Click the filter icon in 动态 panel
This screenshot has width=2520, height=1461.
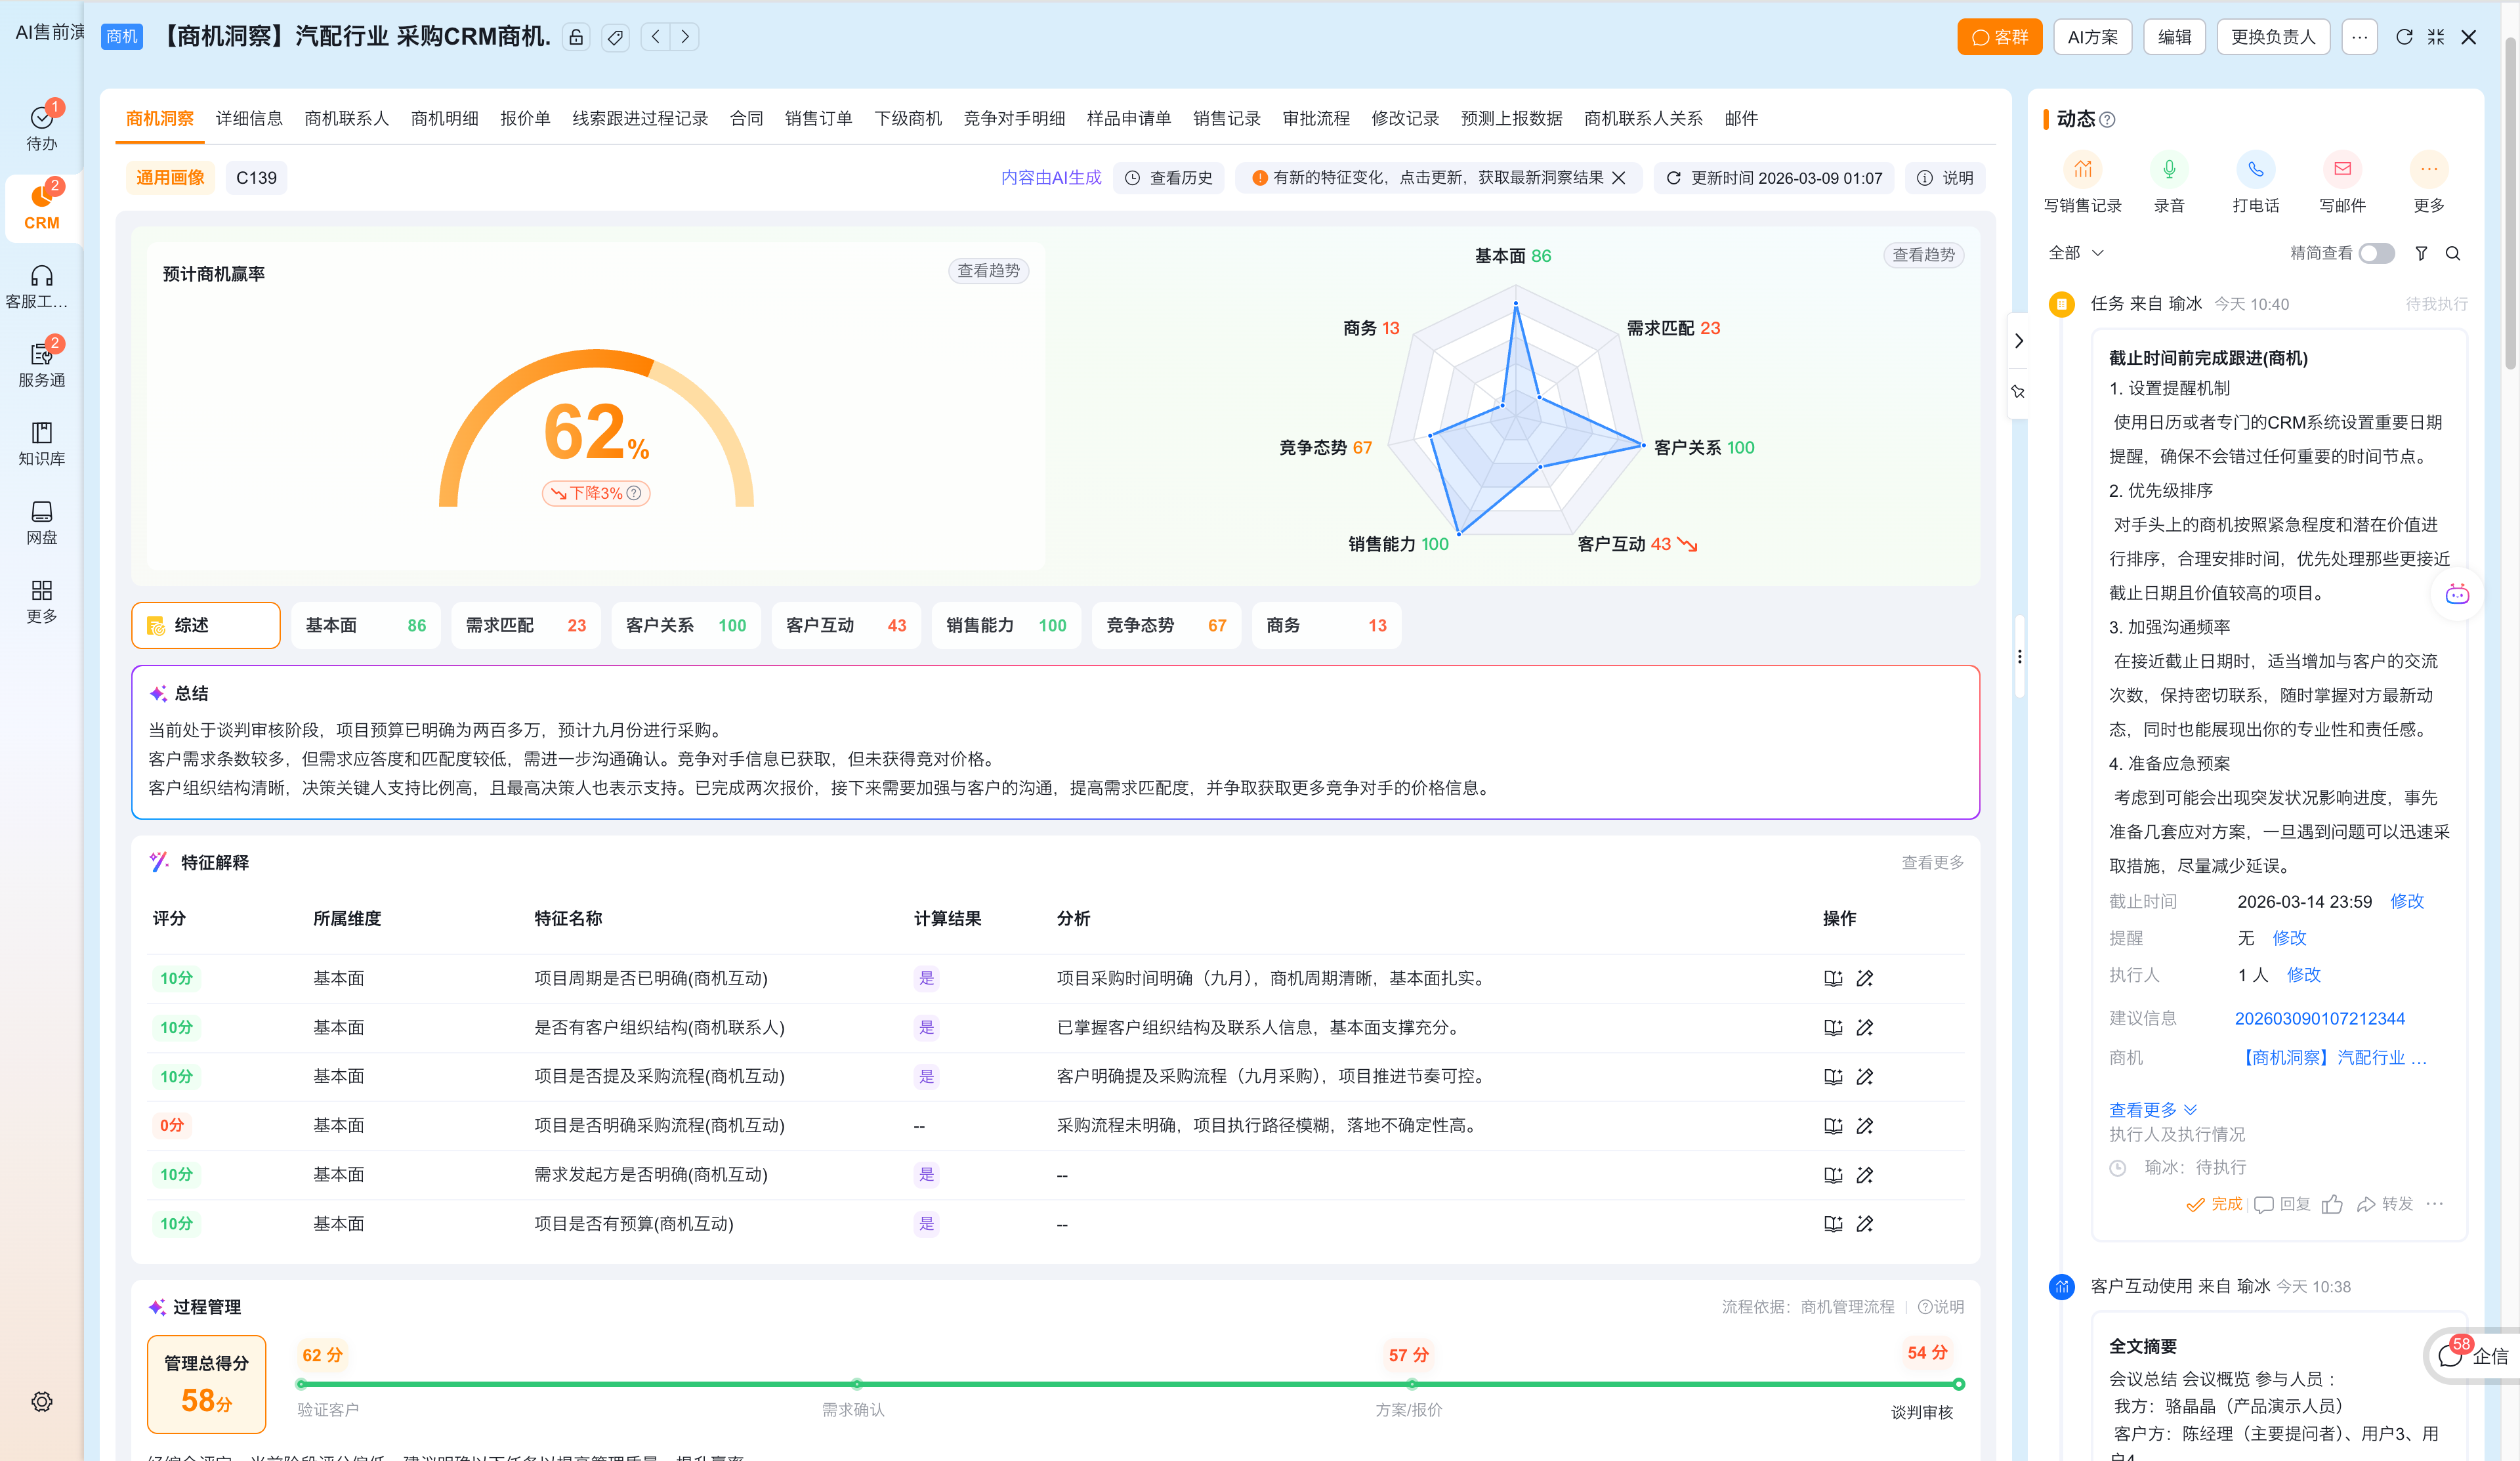[x=2421, y=254]
